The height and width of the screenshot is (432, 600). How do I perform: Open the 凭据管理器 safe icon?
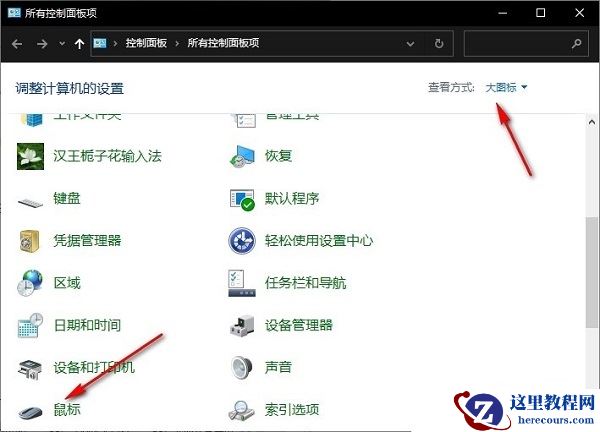30,241
